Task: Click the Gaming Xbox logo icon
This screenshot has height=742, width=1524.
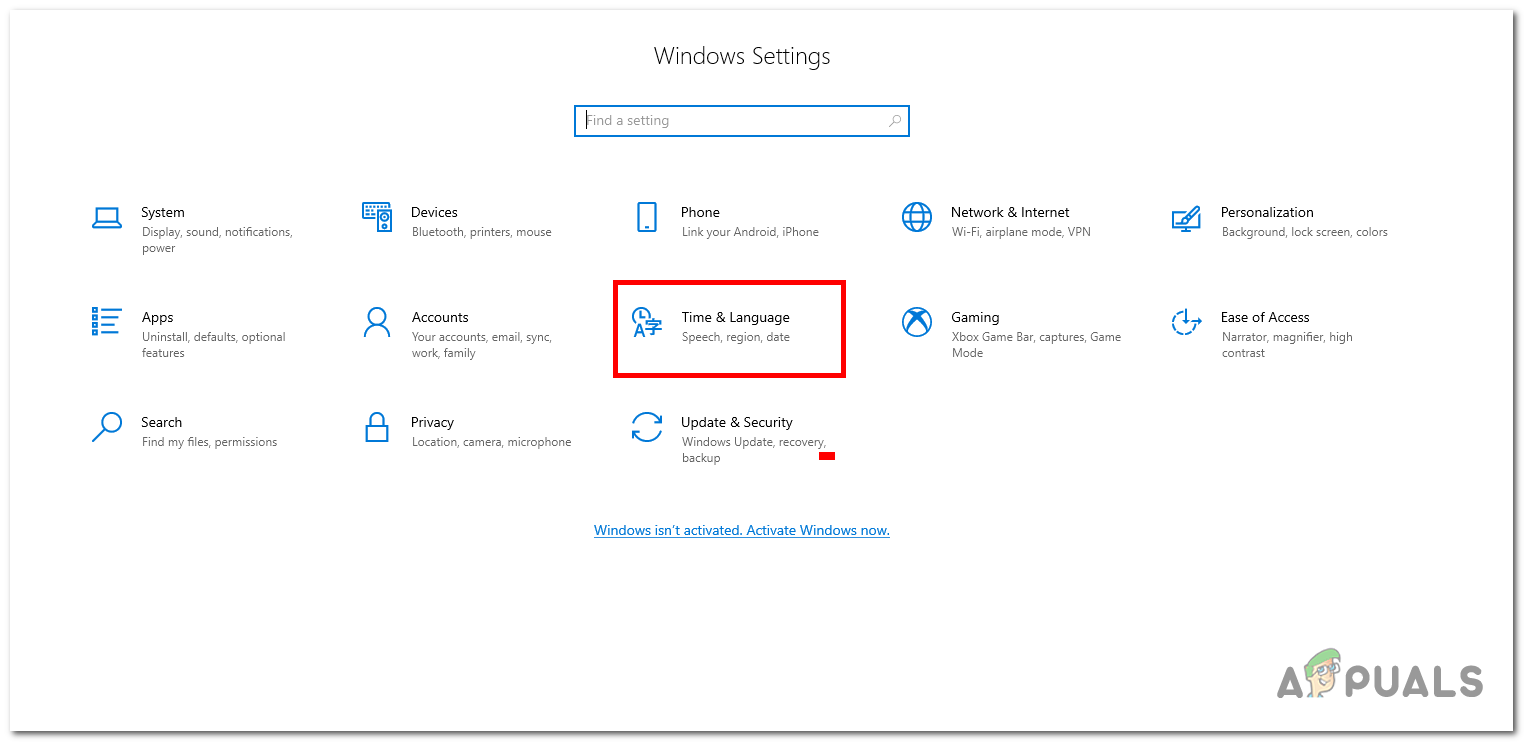Action: pyautogui.click(x=917, y=322)
